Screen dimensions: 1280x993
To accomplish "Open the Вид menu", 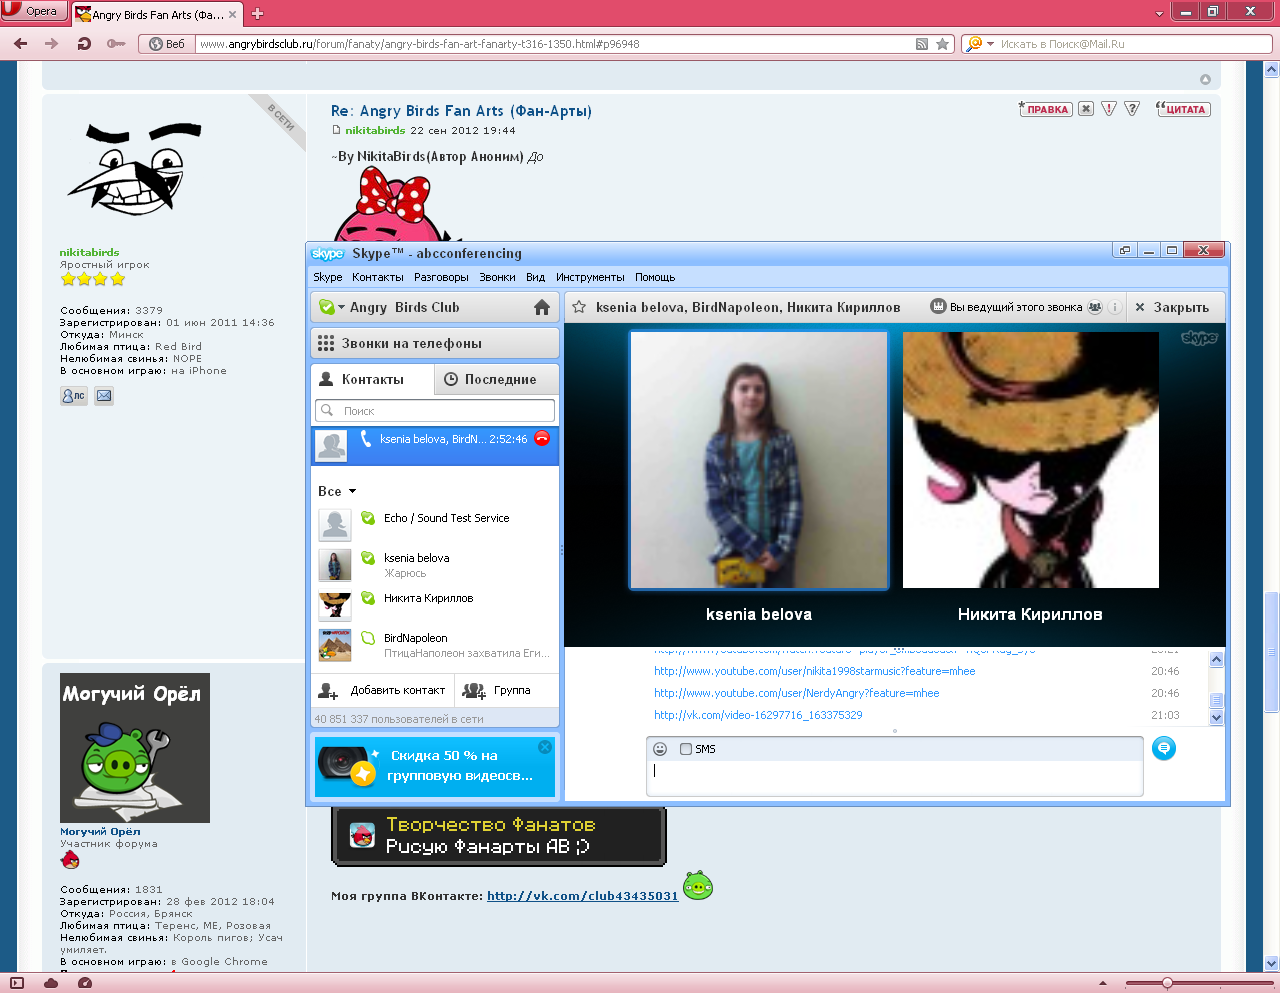I will coord(536,277).
